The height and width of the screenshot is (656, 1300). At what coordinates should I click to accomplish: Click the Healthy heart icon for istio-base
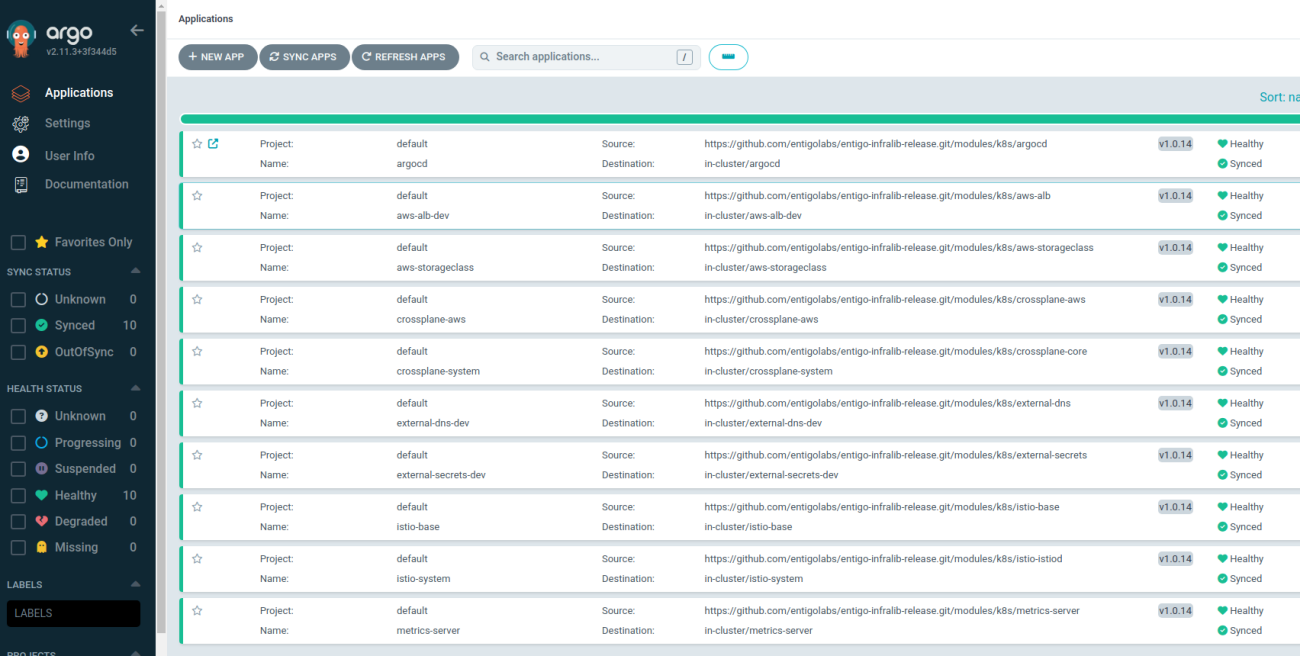(1222, 507)
